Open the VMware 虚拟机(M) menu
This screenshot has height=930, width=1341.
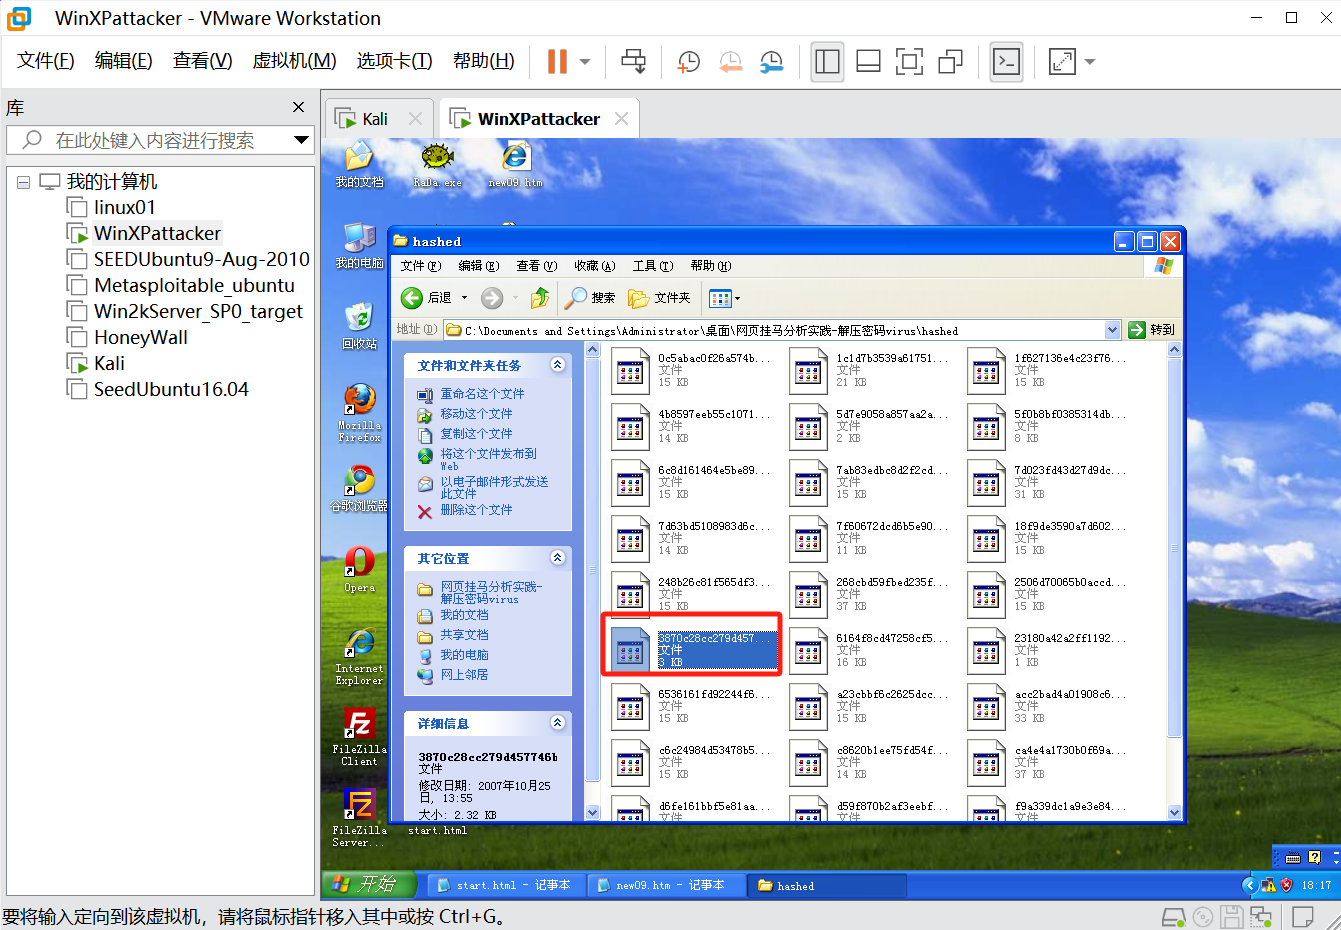coord(294,61)
